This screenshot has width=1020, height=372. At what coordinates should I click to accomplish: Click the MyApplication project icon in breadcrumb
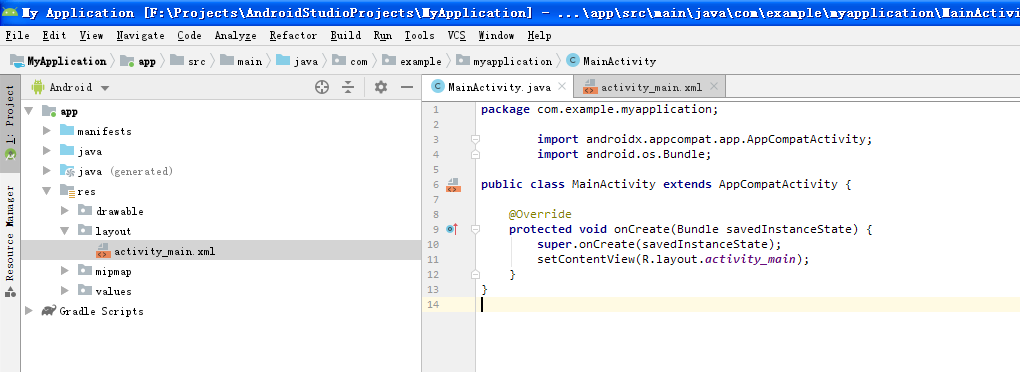tap(17, 61)
